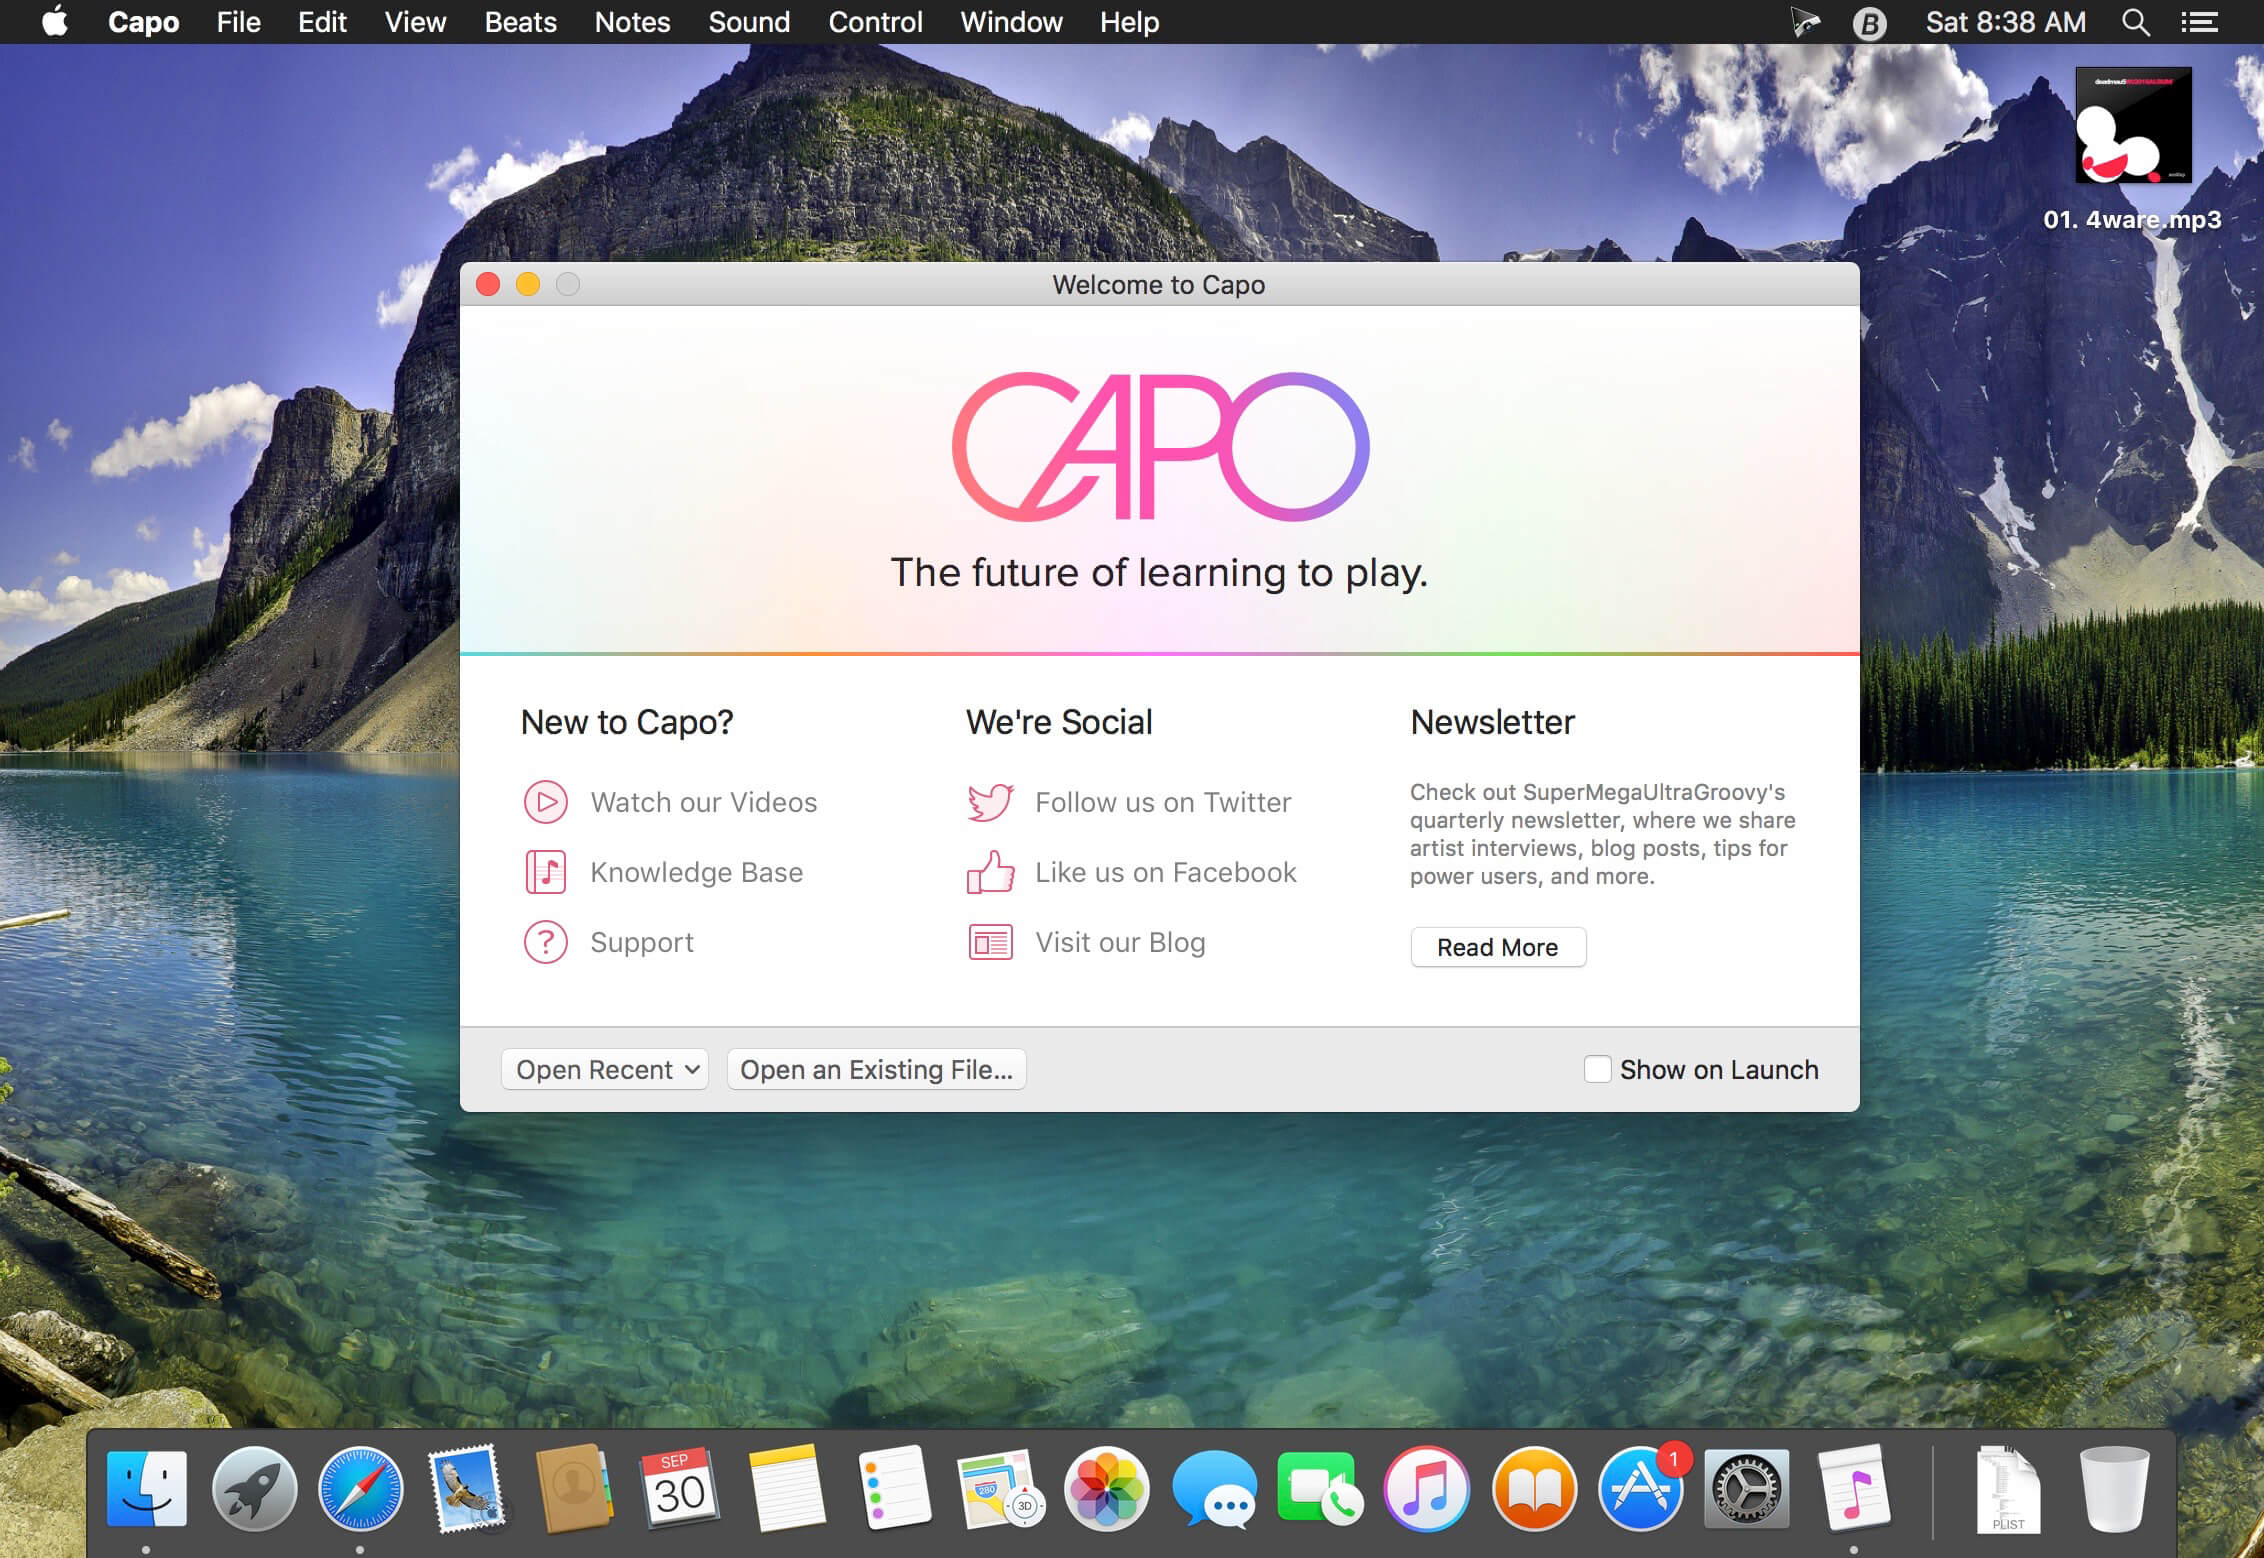Minimize the Welcome to Capo window
The image size is (2264, 1558).
coord(528,284)
